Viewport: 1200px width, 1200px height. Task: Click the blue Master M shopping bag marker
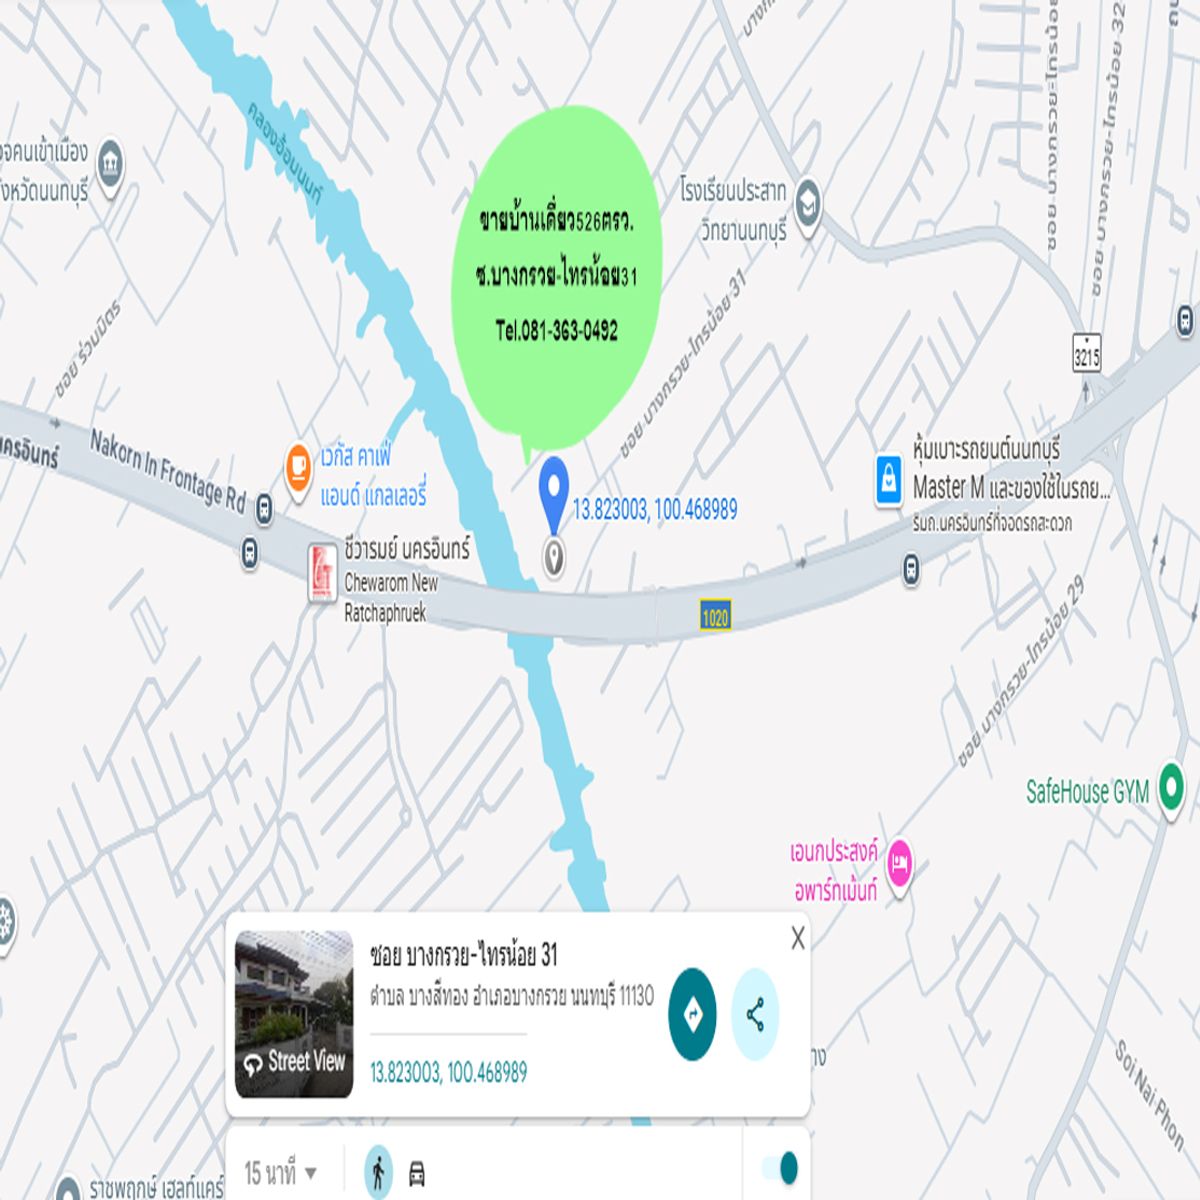click(x=889, y=479)
